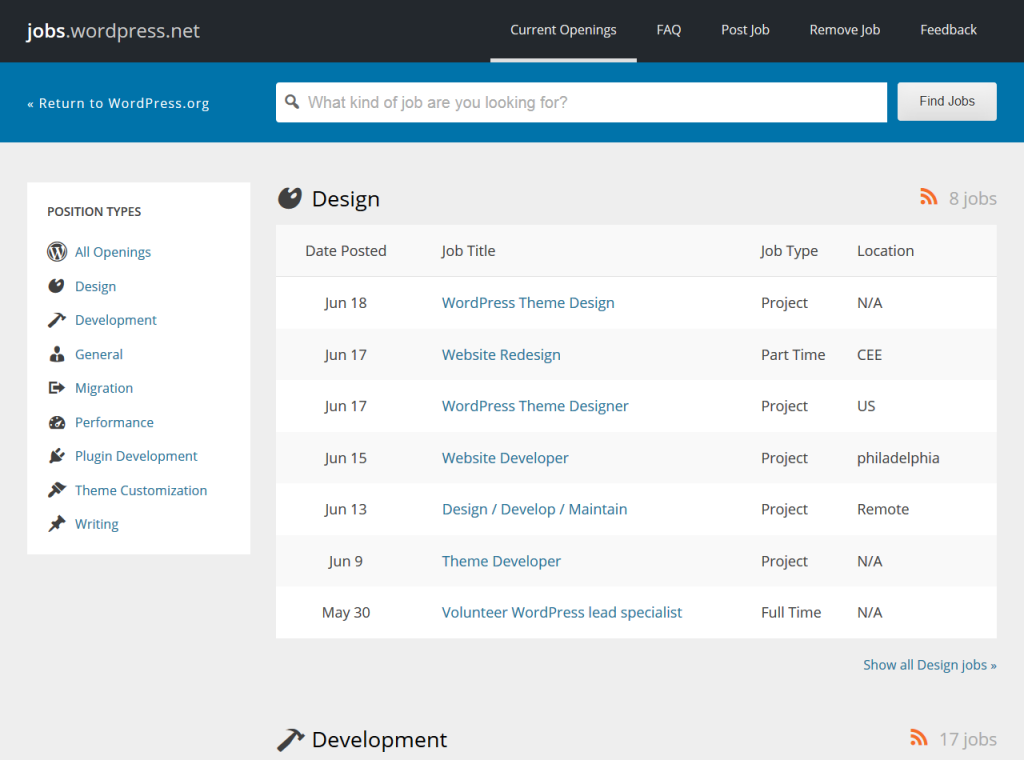Click the Writing pushpin icon in sidebar

click(57, 524)
